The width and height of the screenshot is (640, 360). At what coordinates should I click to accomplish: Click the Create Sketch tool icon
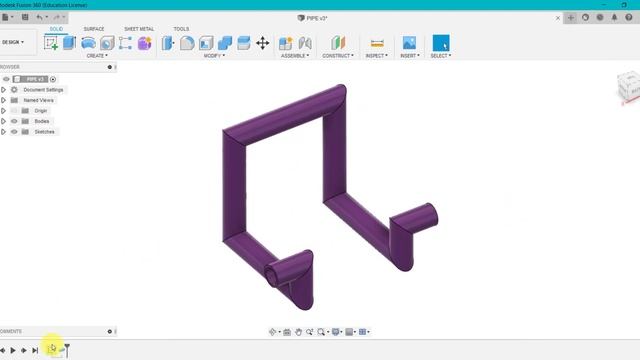click(51, 43)
